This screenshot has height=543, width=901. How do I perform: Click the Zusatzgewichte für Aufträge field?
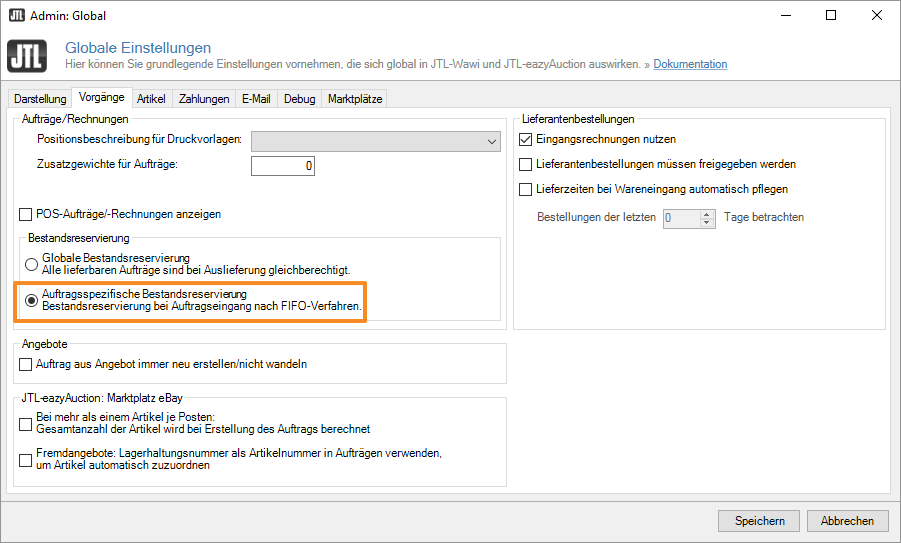click(x=282, y=165)
